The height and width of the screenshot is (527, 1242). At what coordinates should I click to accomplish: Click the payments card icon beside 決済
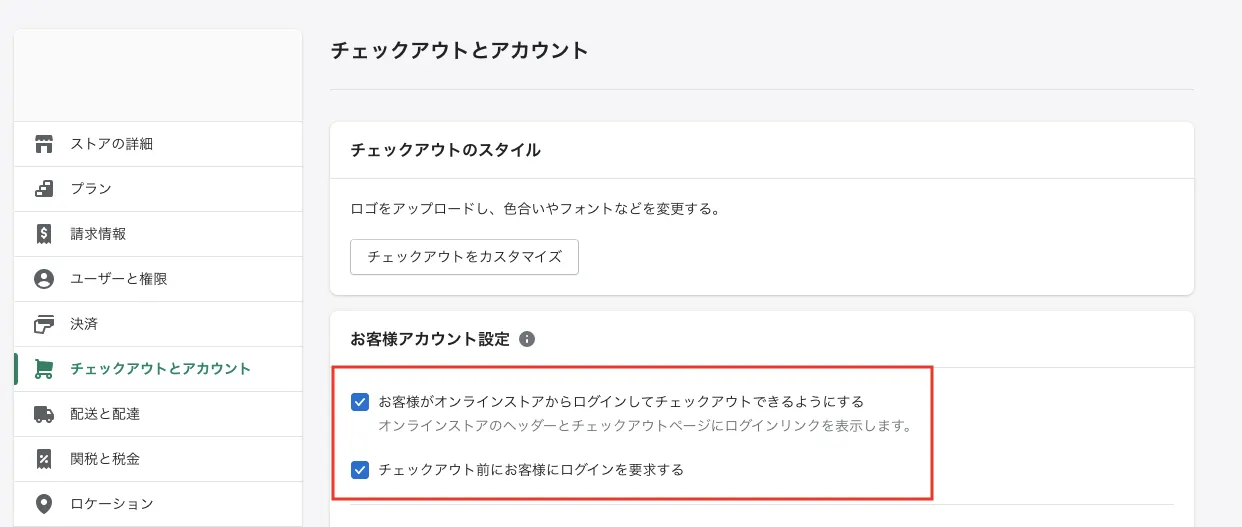click(43, 324)
